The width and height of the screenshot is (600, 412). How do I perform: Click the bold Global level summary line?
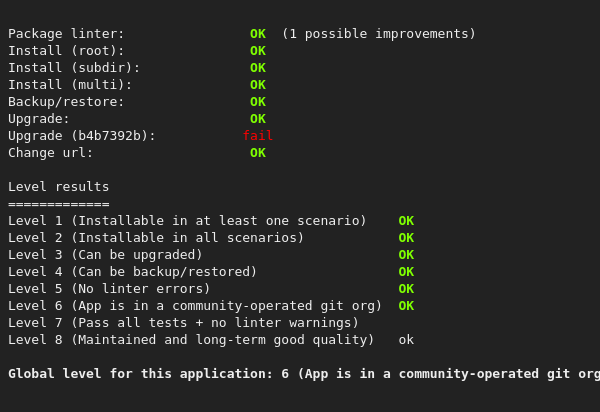tap(304, 374)
